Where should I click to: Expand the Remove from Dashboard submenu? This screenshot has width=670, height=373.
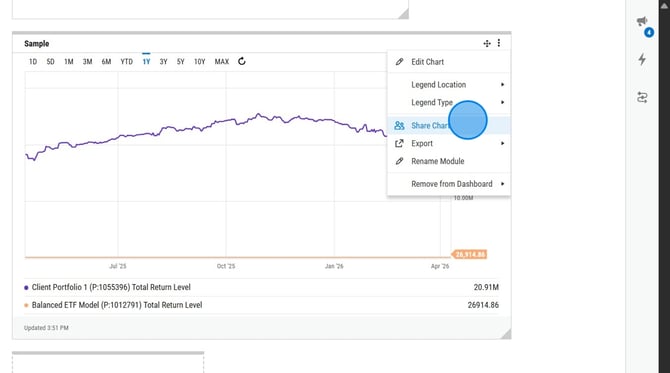click(x=449, y=184)
